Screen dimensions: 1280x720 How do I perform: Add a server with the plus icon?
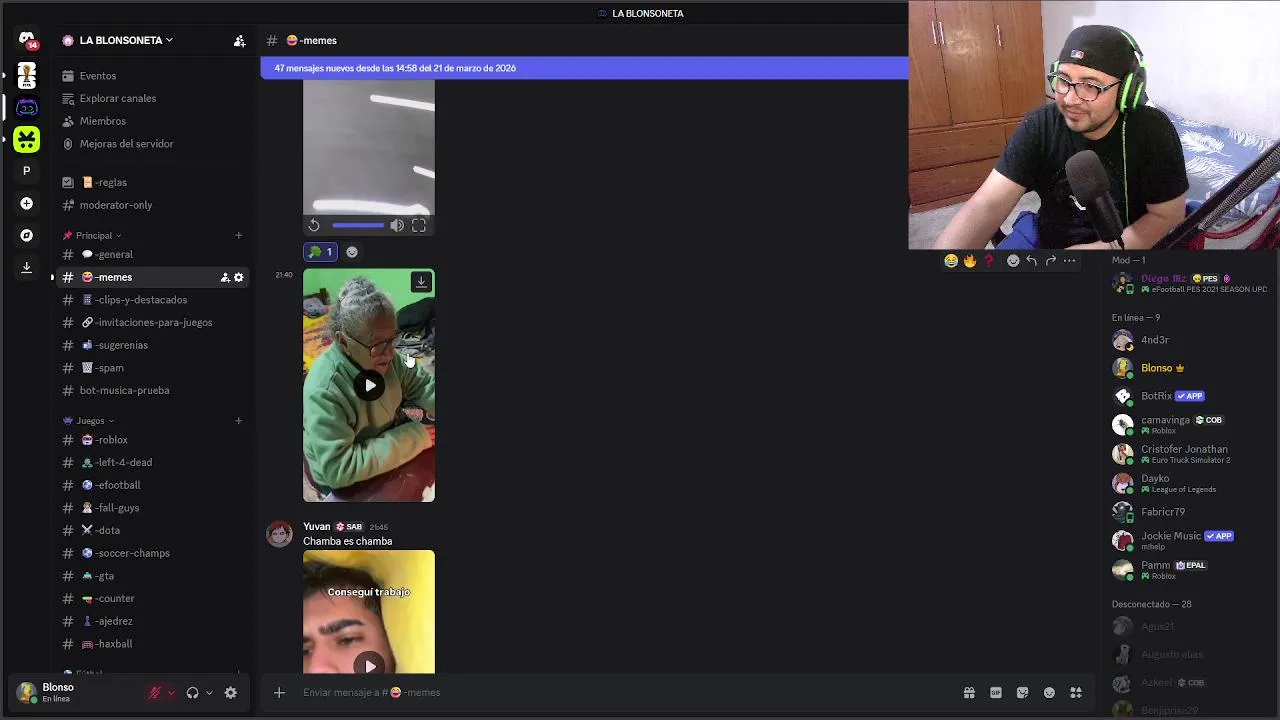click(27, 203)
